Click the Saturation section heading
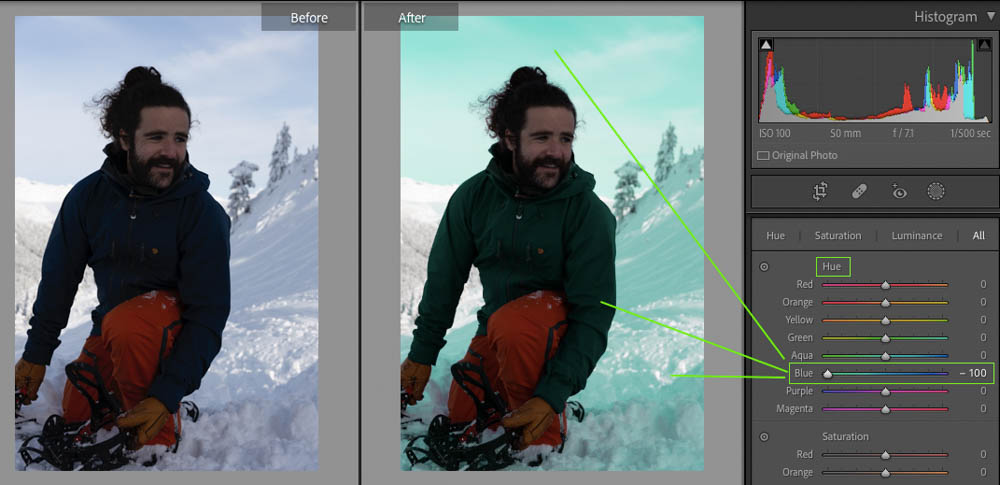 click(x=845, y=436)
